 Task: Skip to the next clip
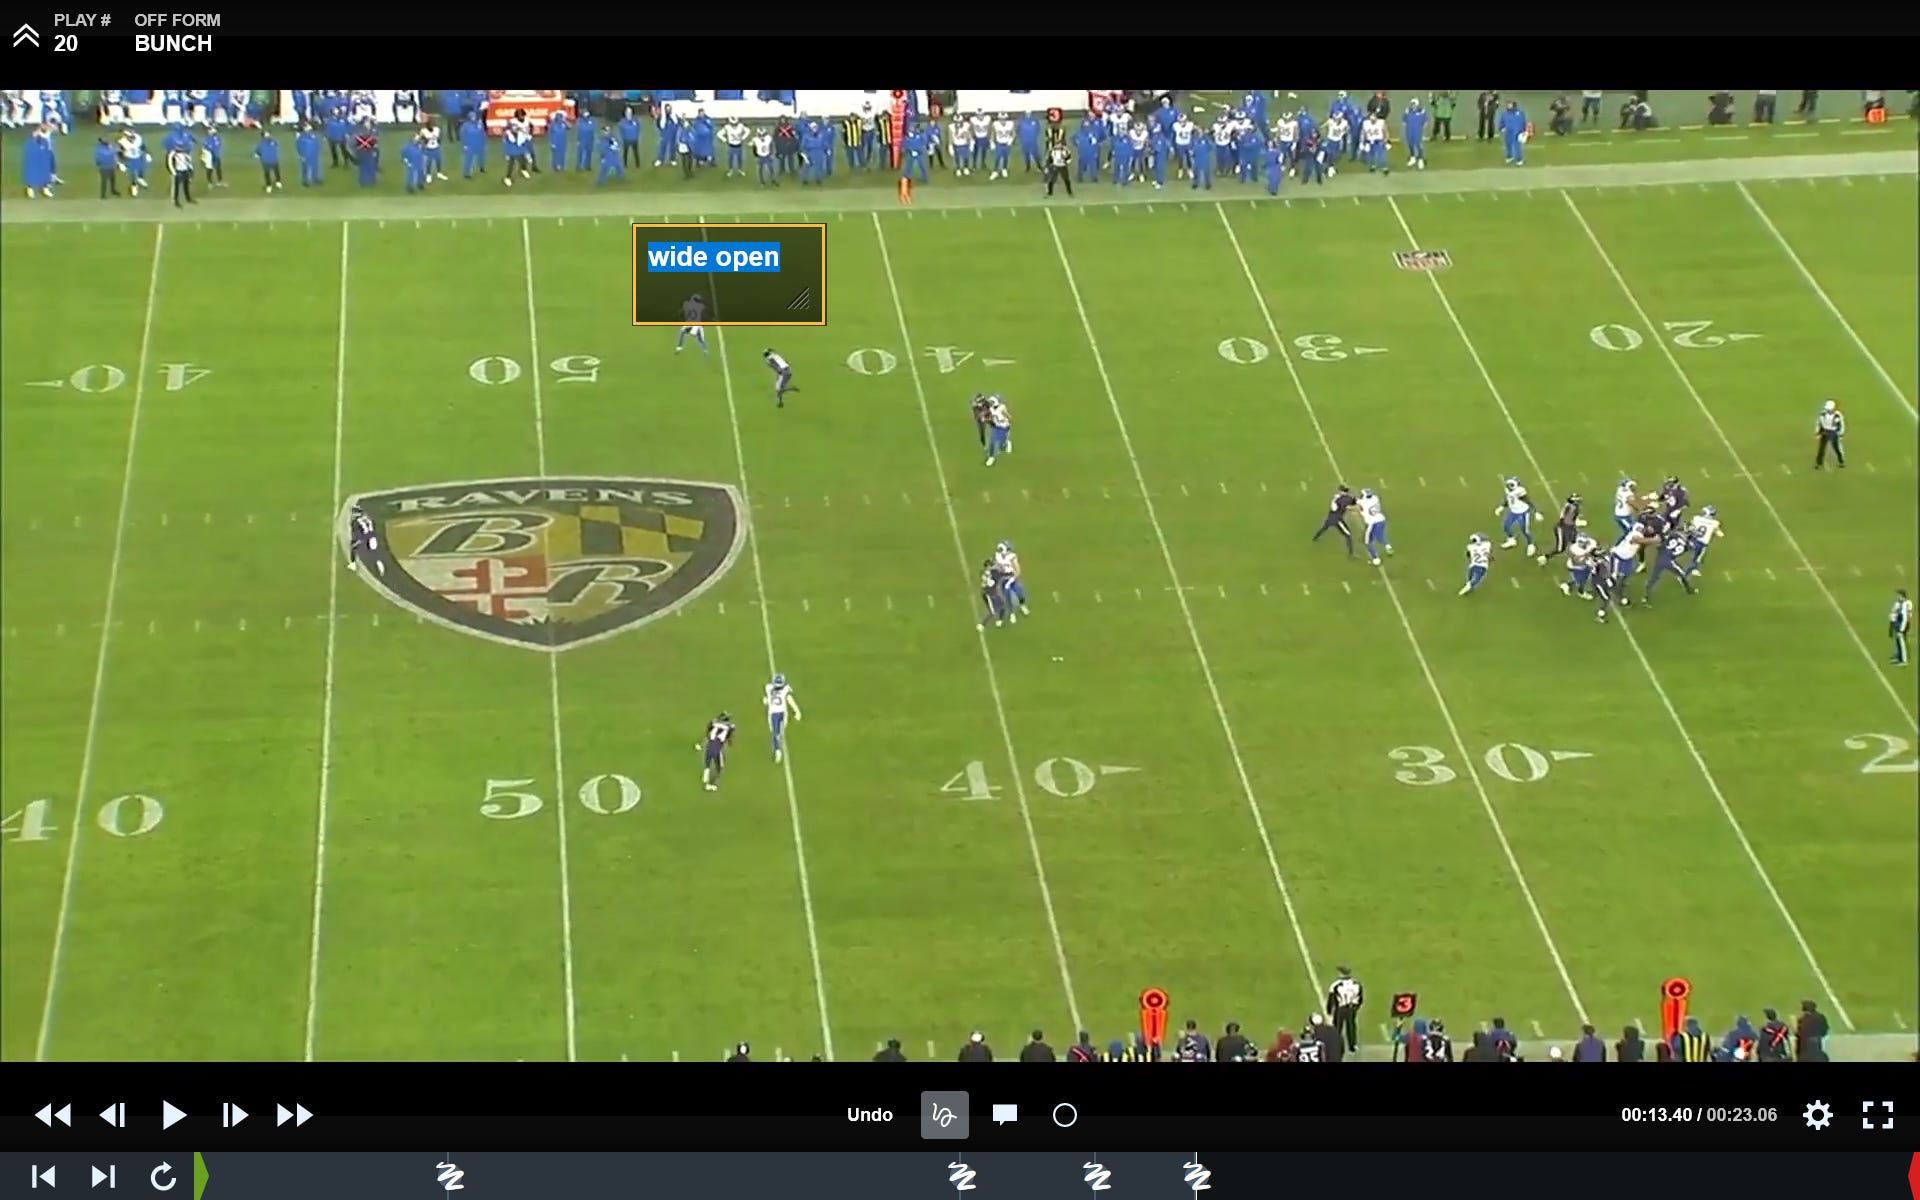[x=103, y=1177]
